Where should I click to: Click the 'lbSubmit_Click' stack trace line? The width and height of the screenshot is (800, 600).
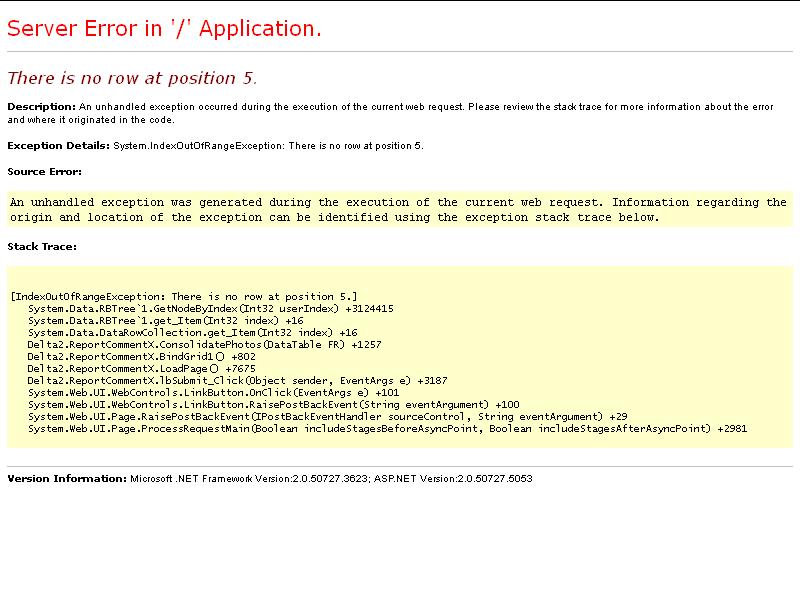[237, 381]
